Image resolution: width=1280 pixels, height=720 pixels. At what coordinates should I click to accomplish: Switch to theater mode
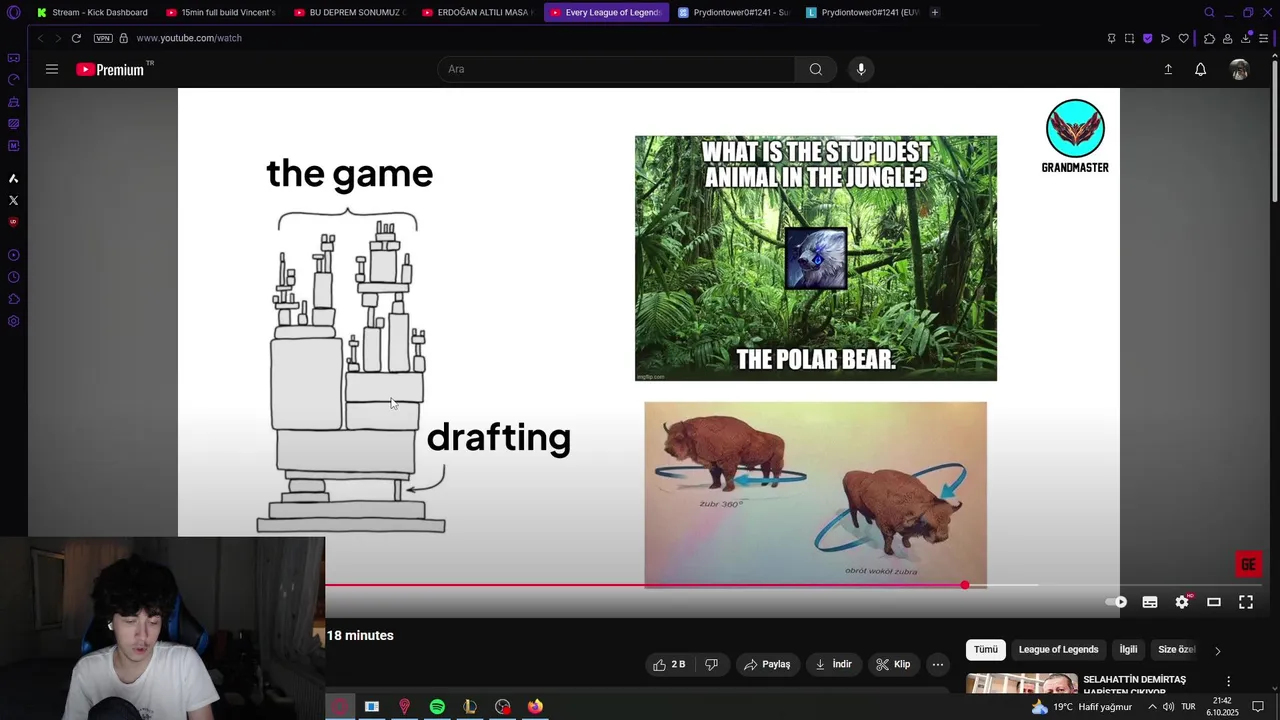pyautogui.click(x=1214, y=602)
